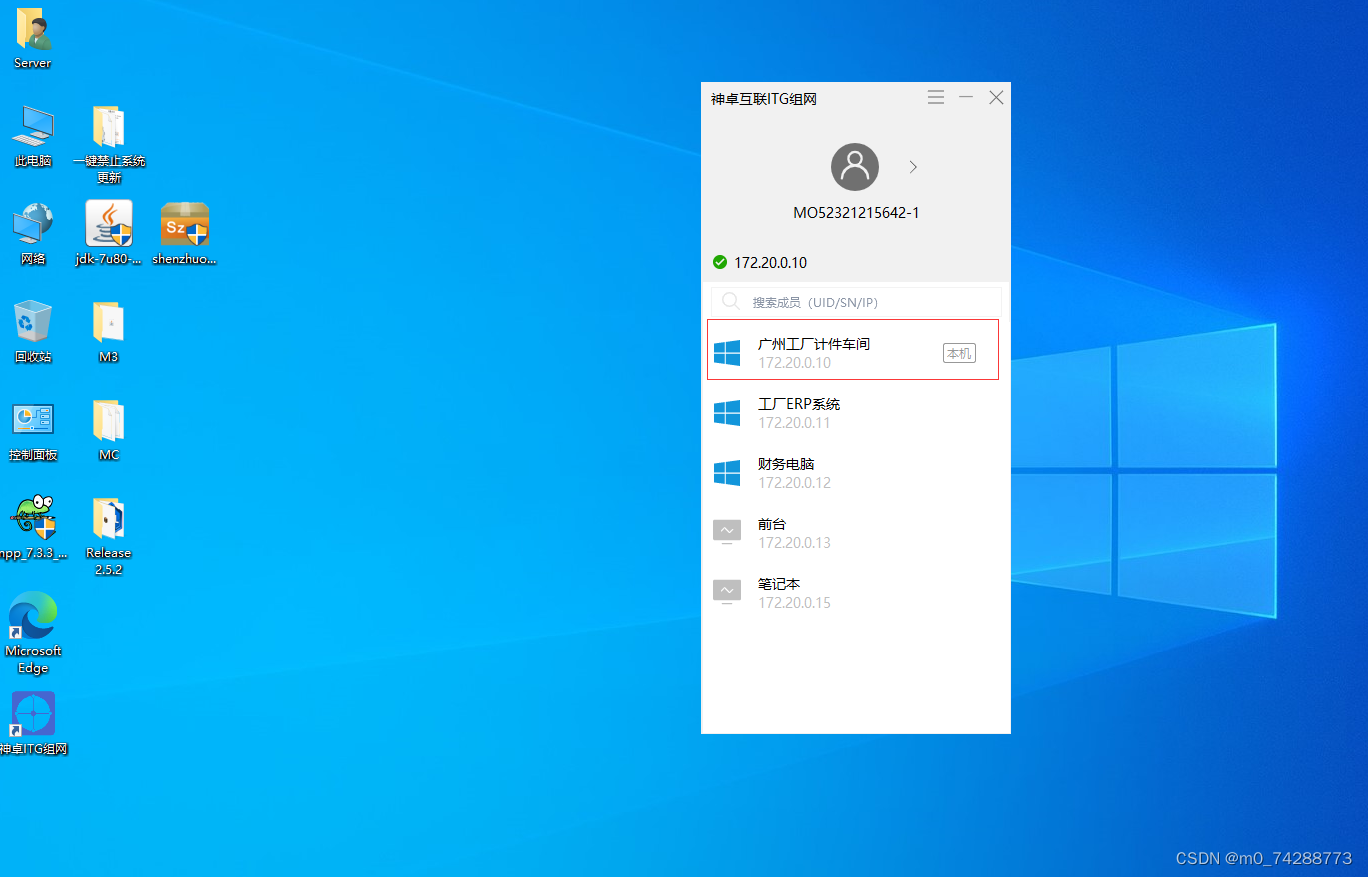1368x877 pixels.
Task: Click the search magnifier icon
Action: click(731, 301)
